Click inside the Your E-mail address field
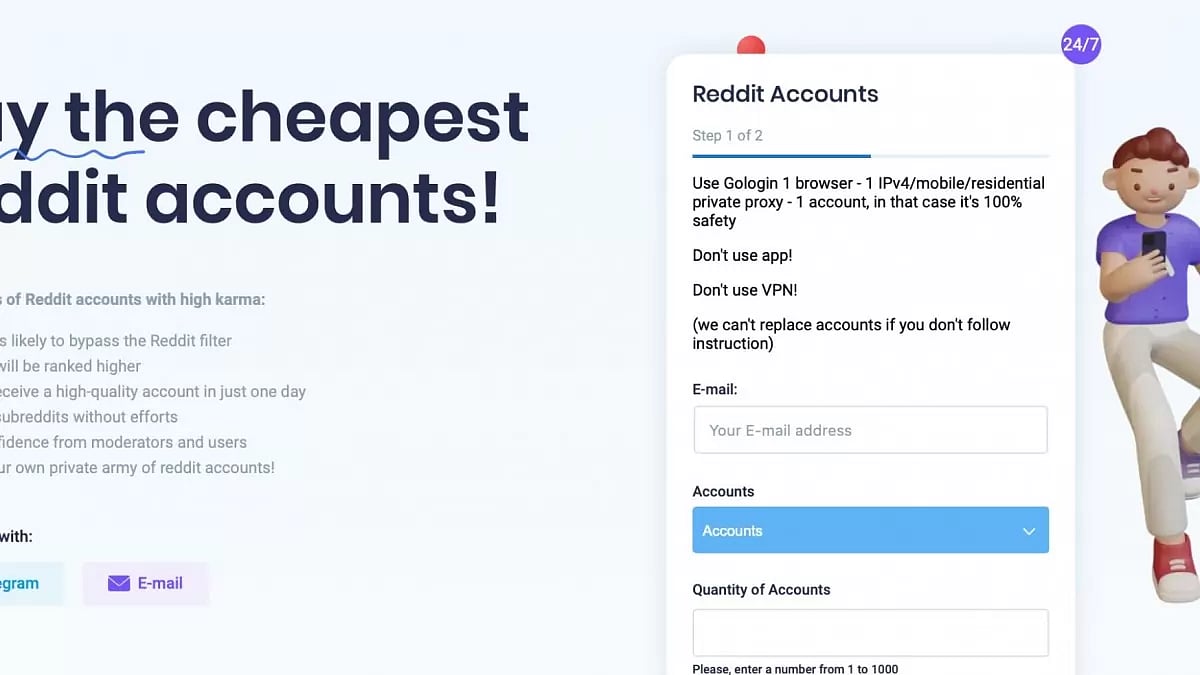 coord(870,430)
